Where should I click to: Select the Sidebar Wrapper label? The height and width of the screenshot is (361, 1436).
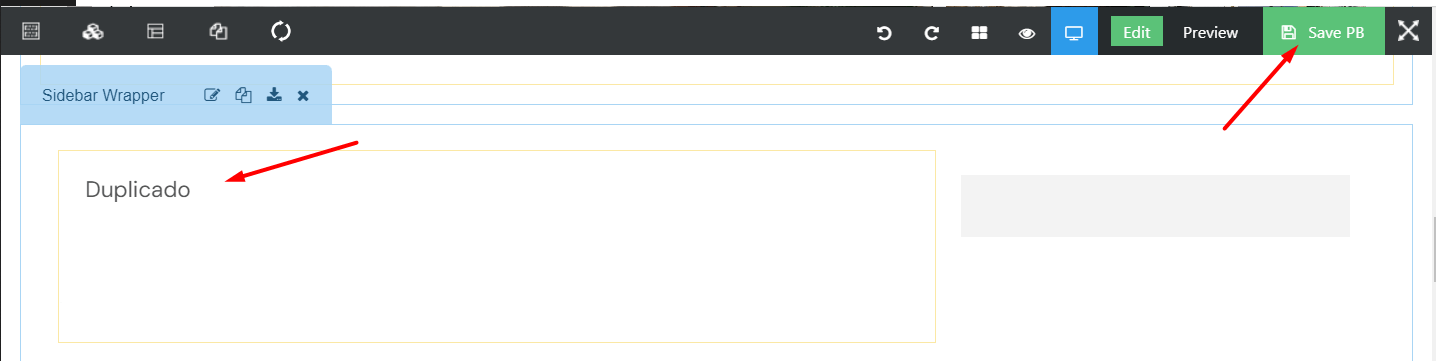[103, 96]
